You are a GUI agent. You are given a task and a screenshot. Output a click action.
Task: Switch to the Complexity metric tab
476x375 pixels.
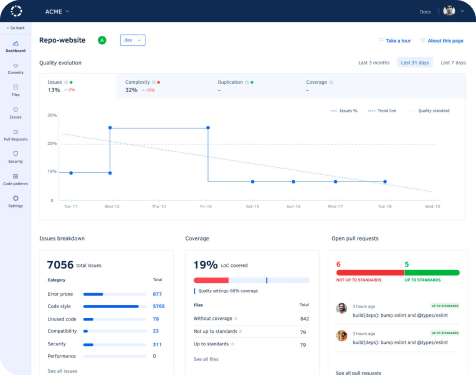point(163,86)
